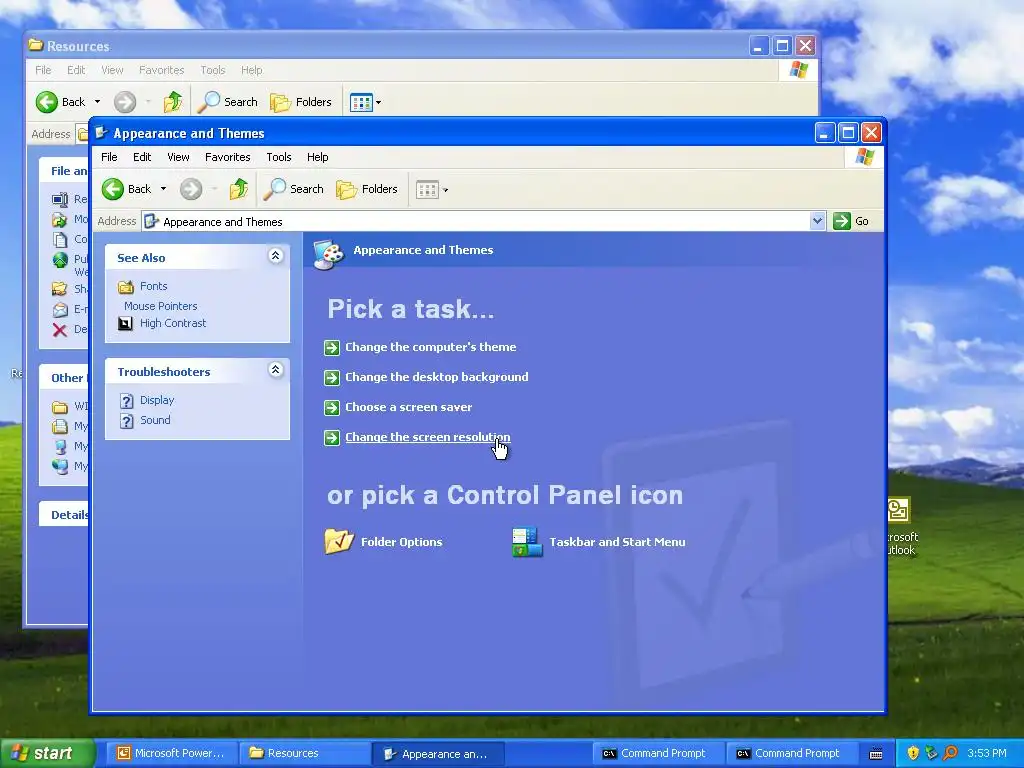The height and width of the screenshot is (768, 1024).
Task: Minimize the Appearance and Themes window
Action: pos(825,133)
